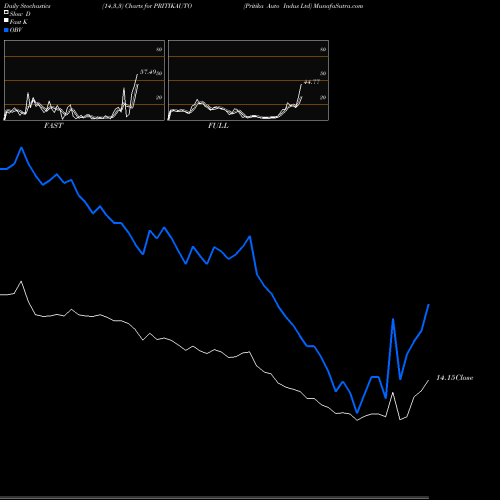Image resolution: width=500 pixels, height=500 pixels.
Task: Click the 44.77 value in FULL chart
Action: click(x=312, y=82)
